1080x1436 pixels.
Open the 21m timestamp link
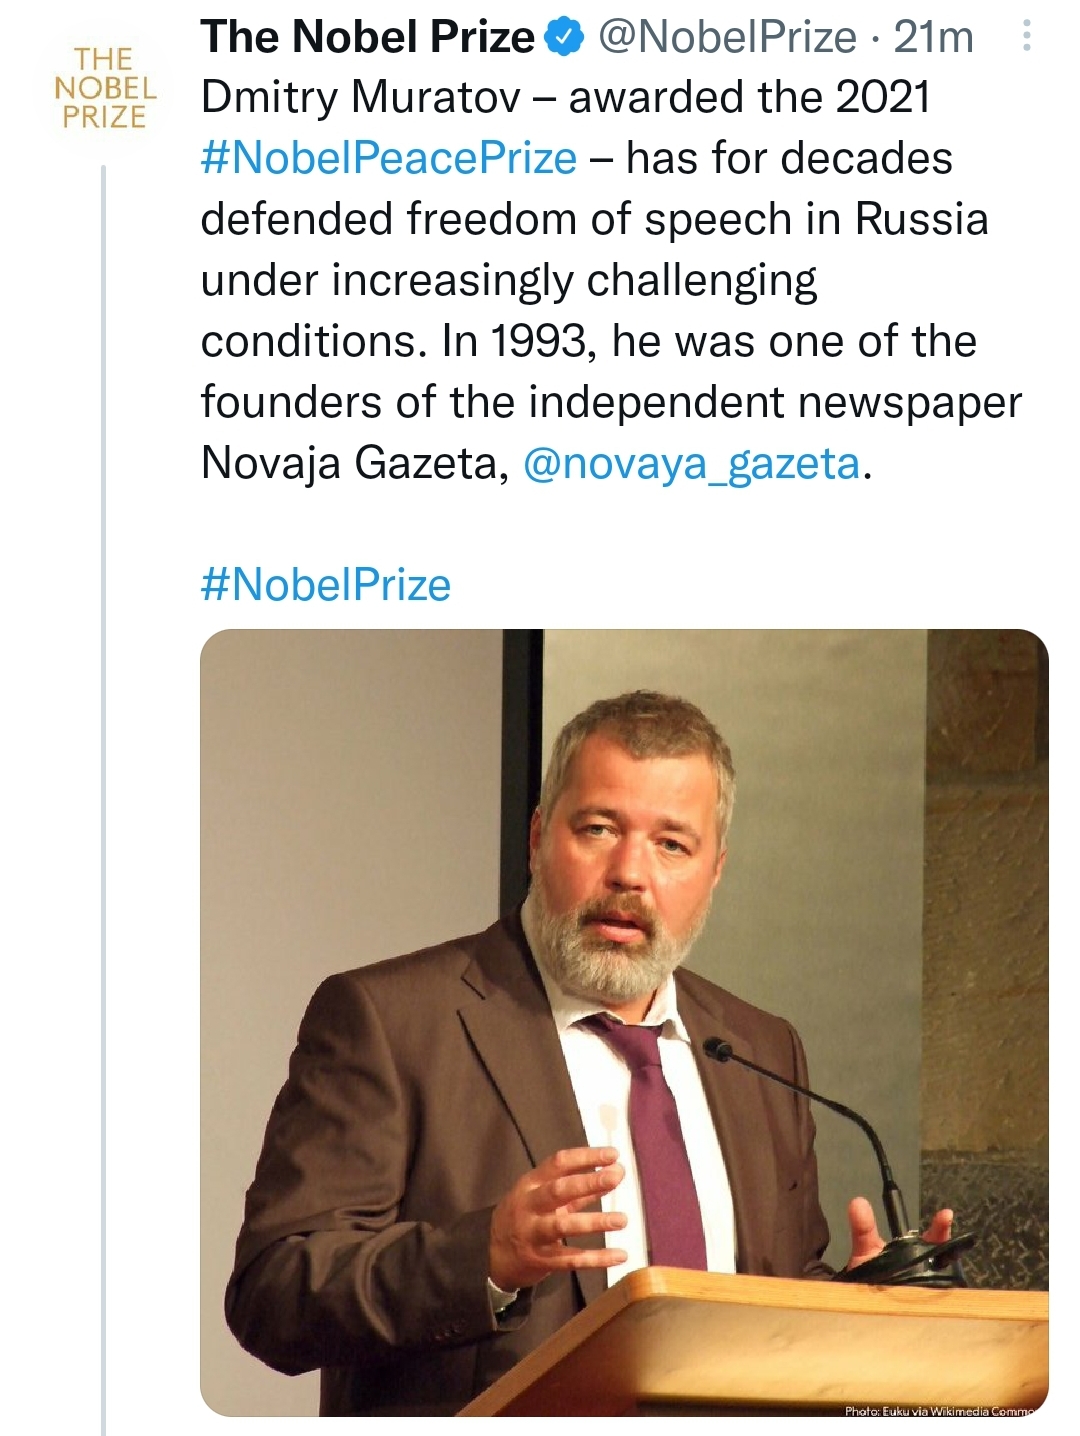(934, 38)
